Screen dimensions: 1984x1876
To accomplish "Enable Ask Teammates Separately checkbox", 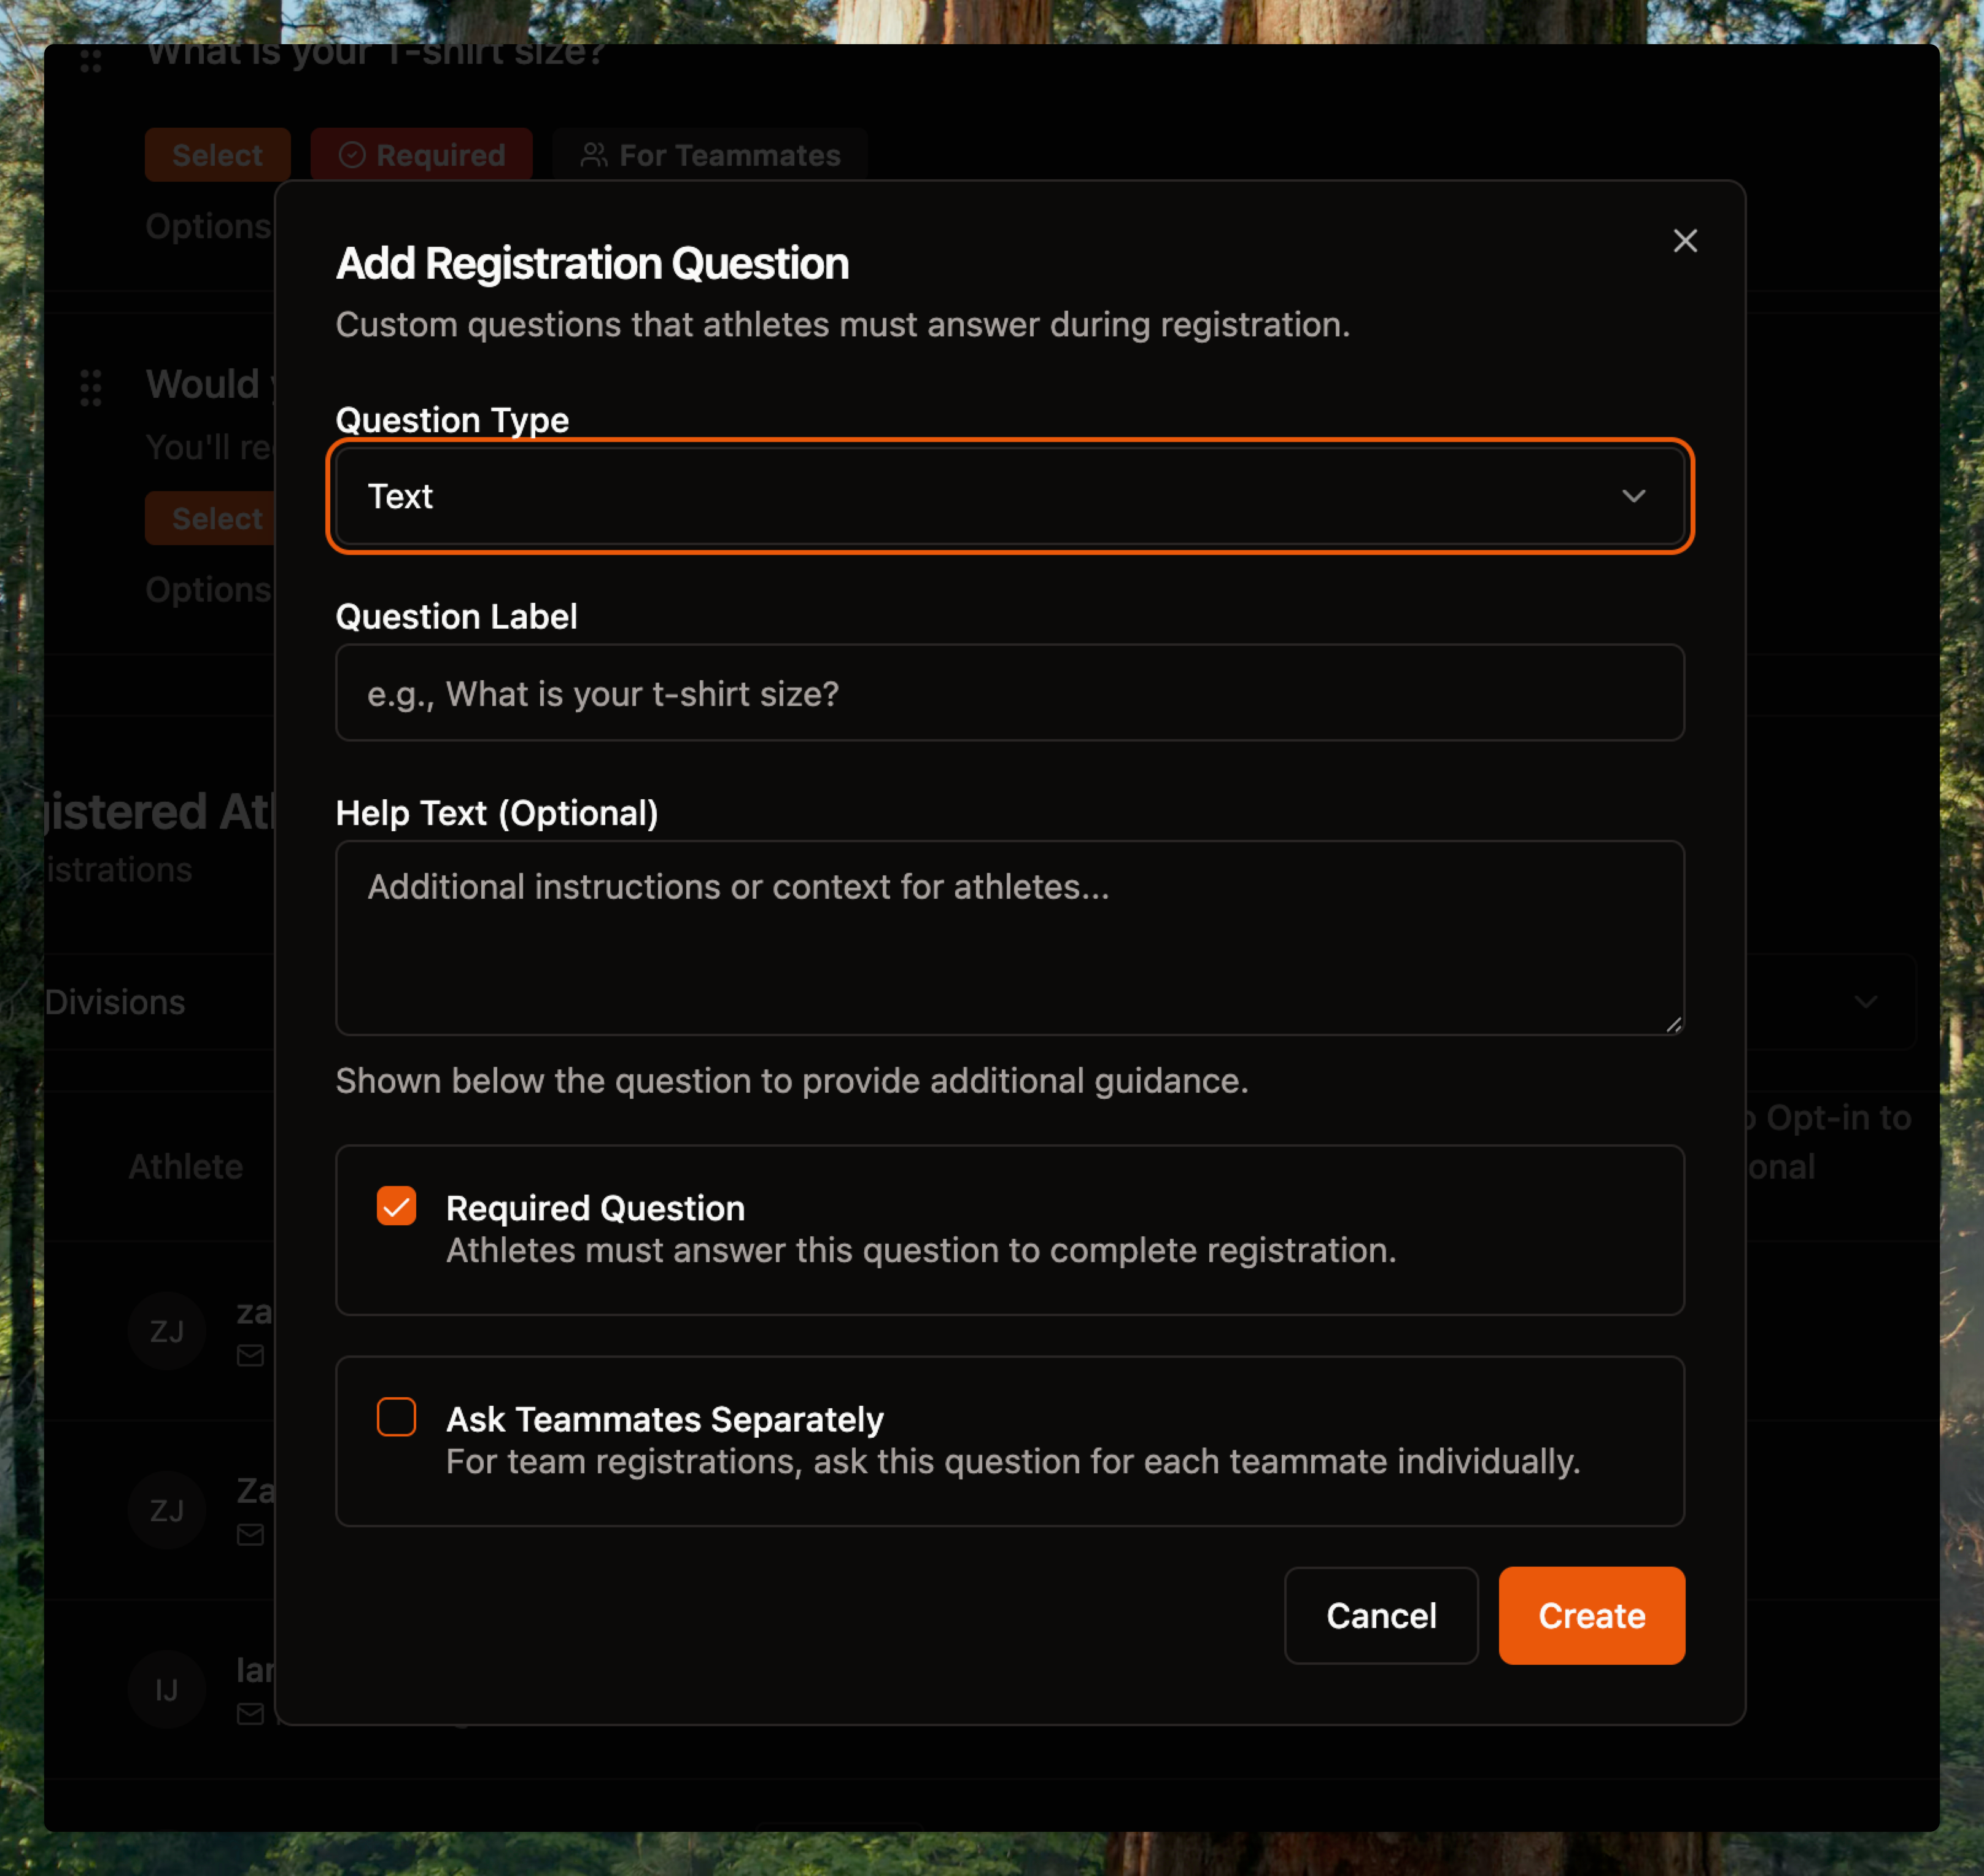I will coord(396,1417).
